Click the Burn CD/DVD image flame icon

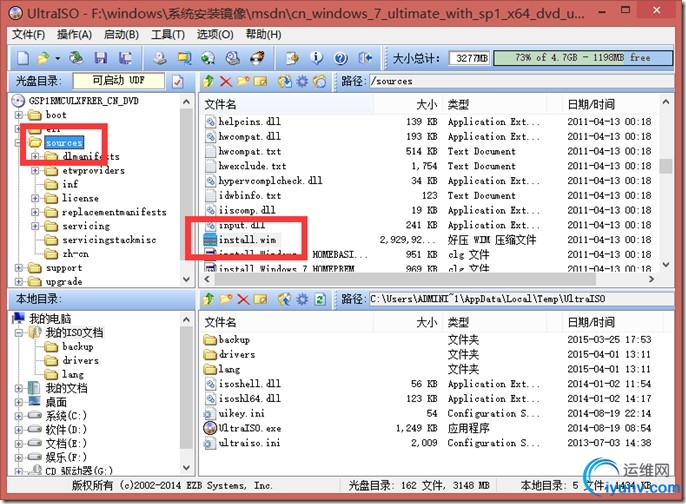(257, 58)
